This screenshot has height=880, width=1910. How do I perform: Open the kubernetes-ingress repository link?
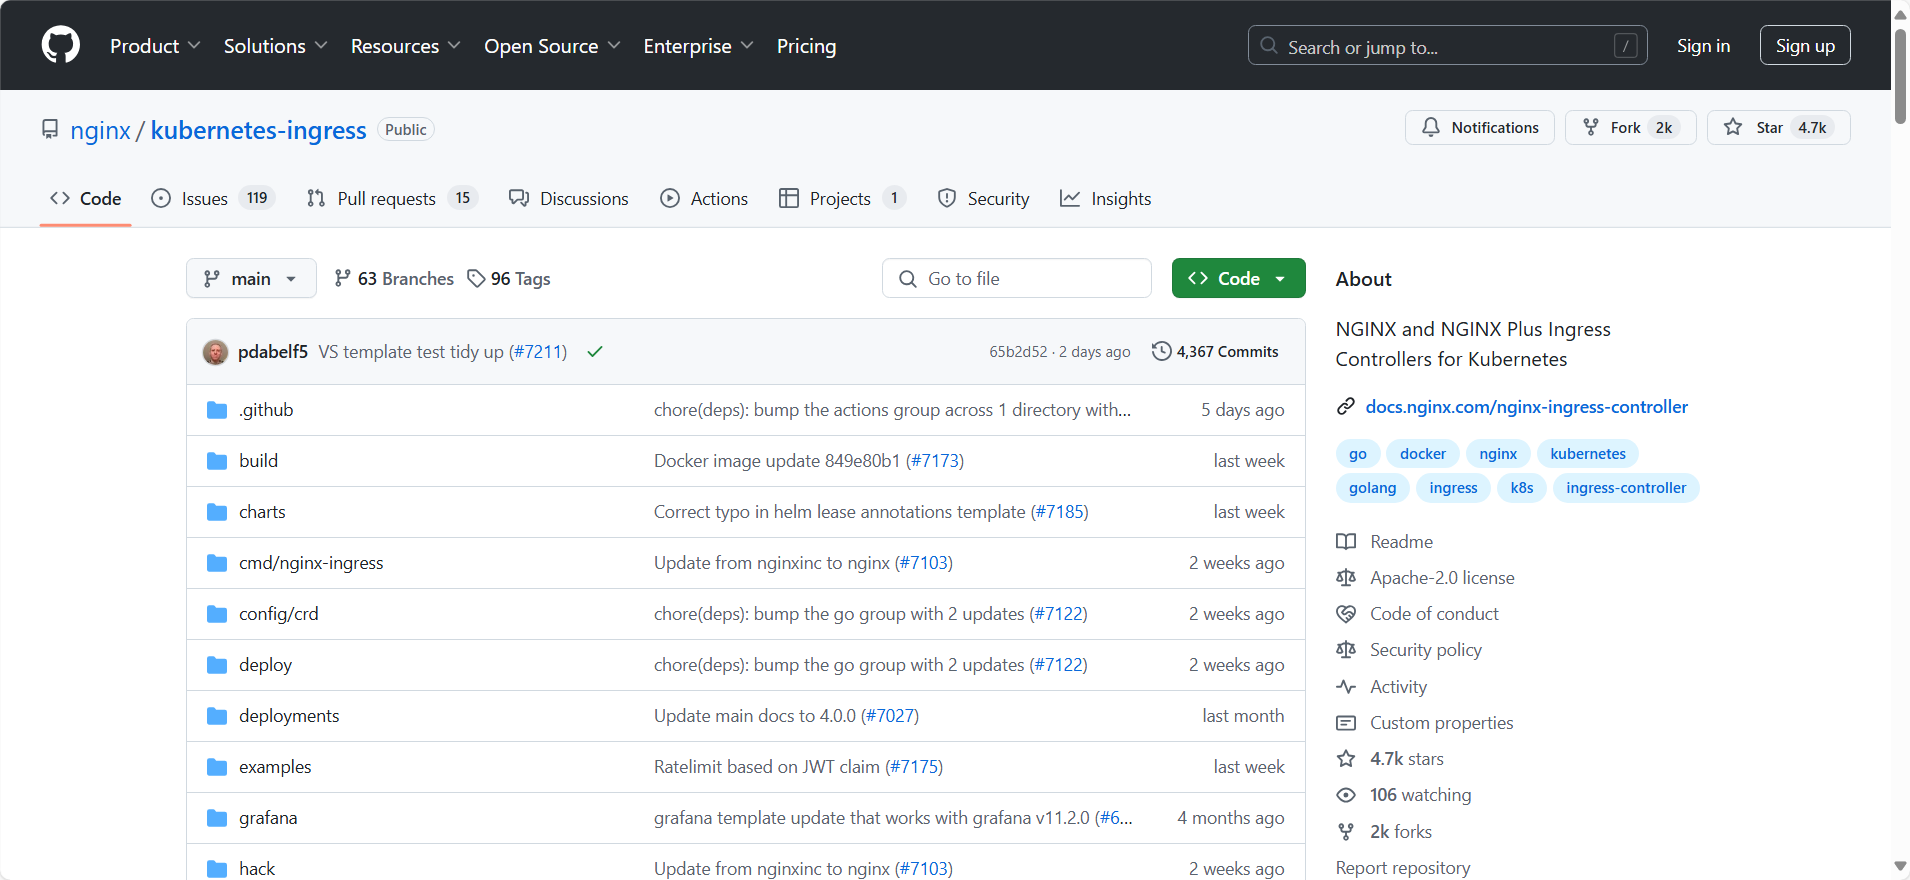click(258, 130)
